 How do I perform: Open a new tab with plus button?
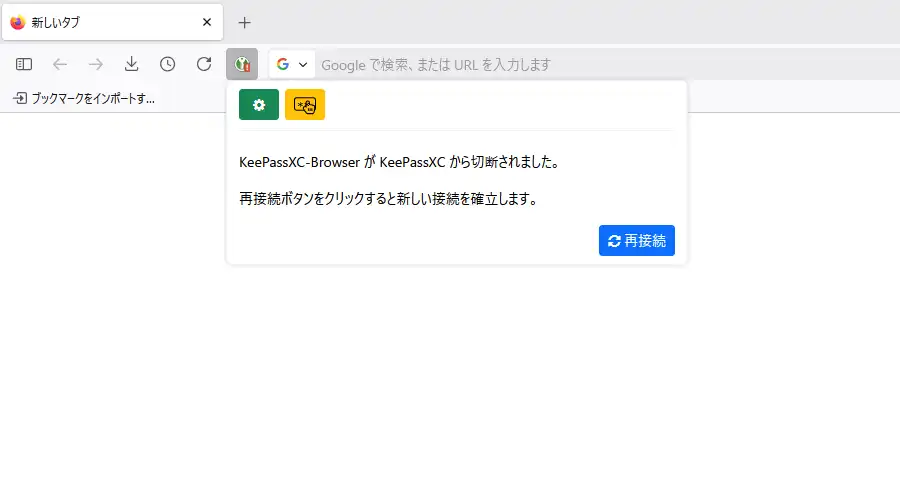pyautogui.click(x=245, y=22)
